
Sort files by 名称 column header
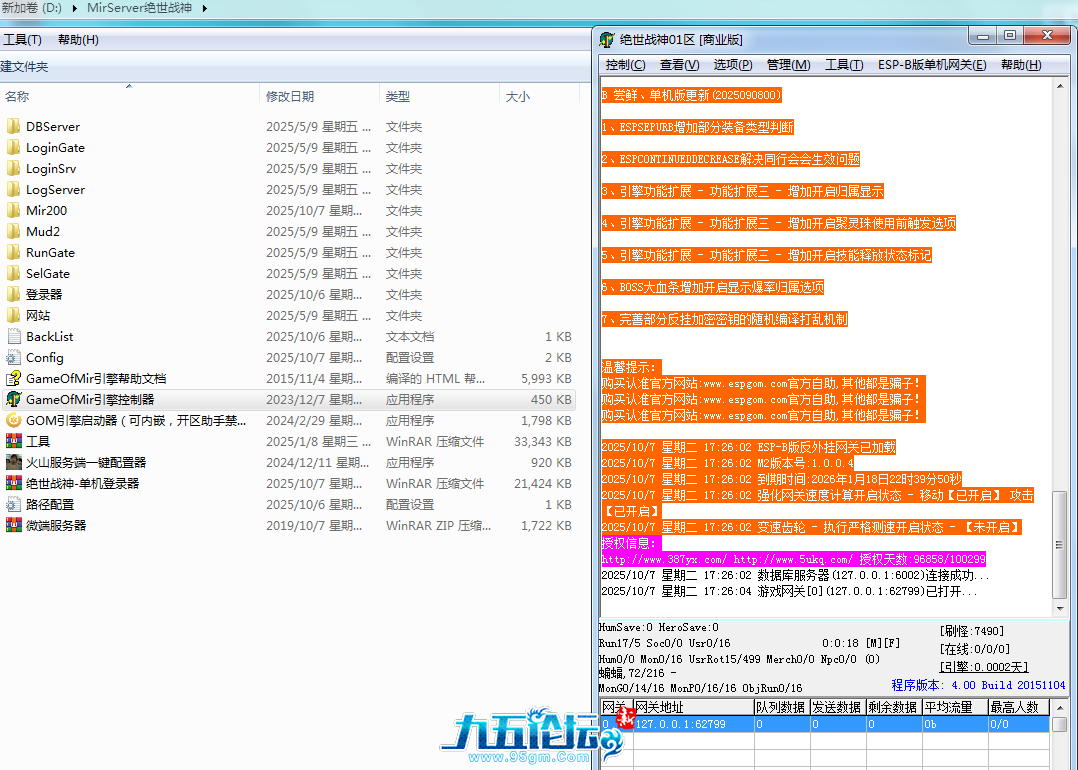pyautogui.click(x=17, y=97)
